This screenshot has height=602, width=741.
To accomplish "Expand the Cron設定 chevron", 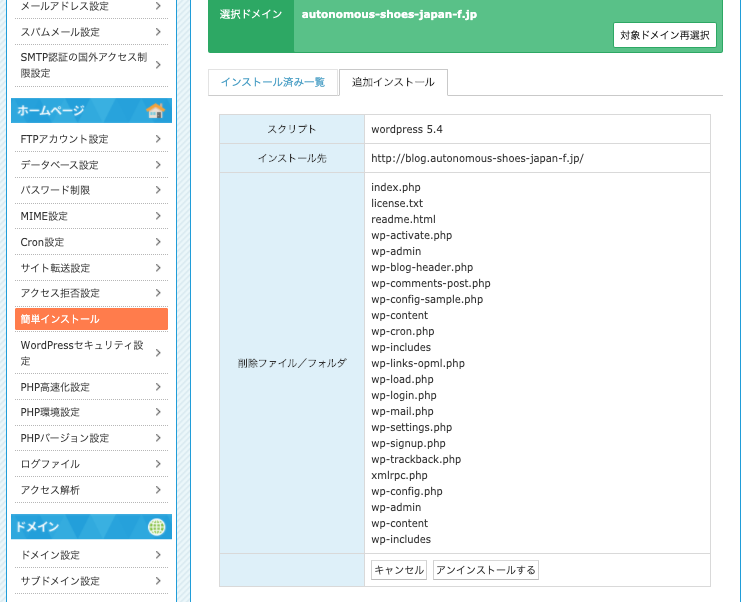I will pyautogui.click(x=158, y=242).
